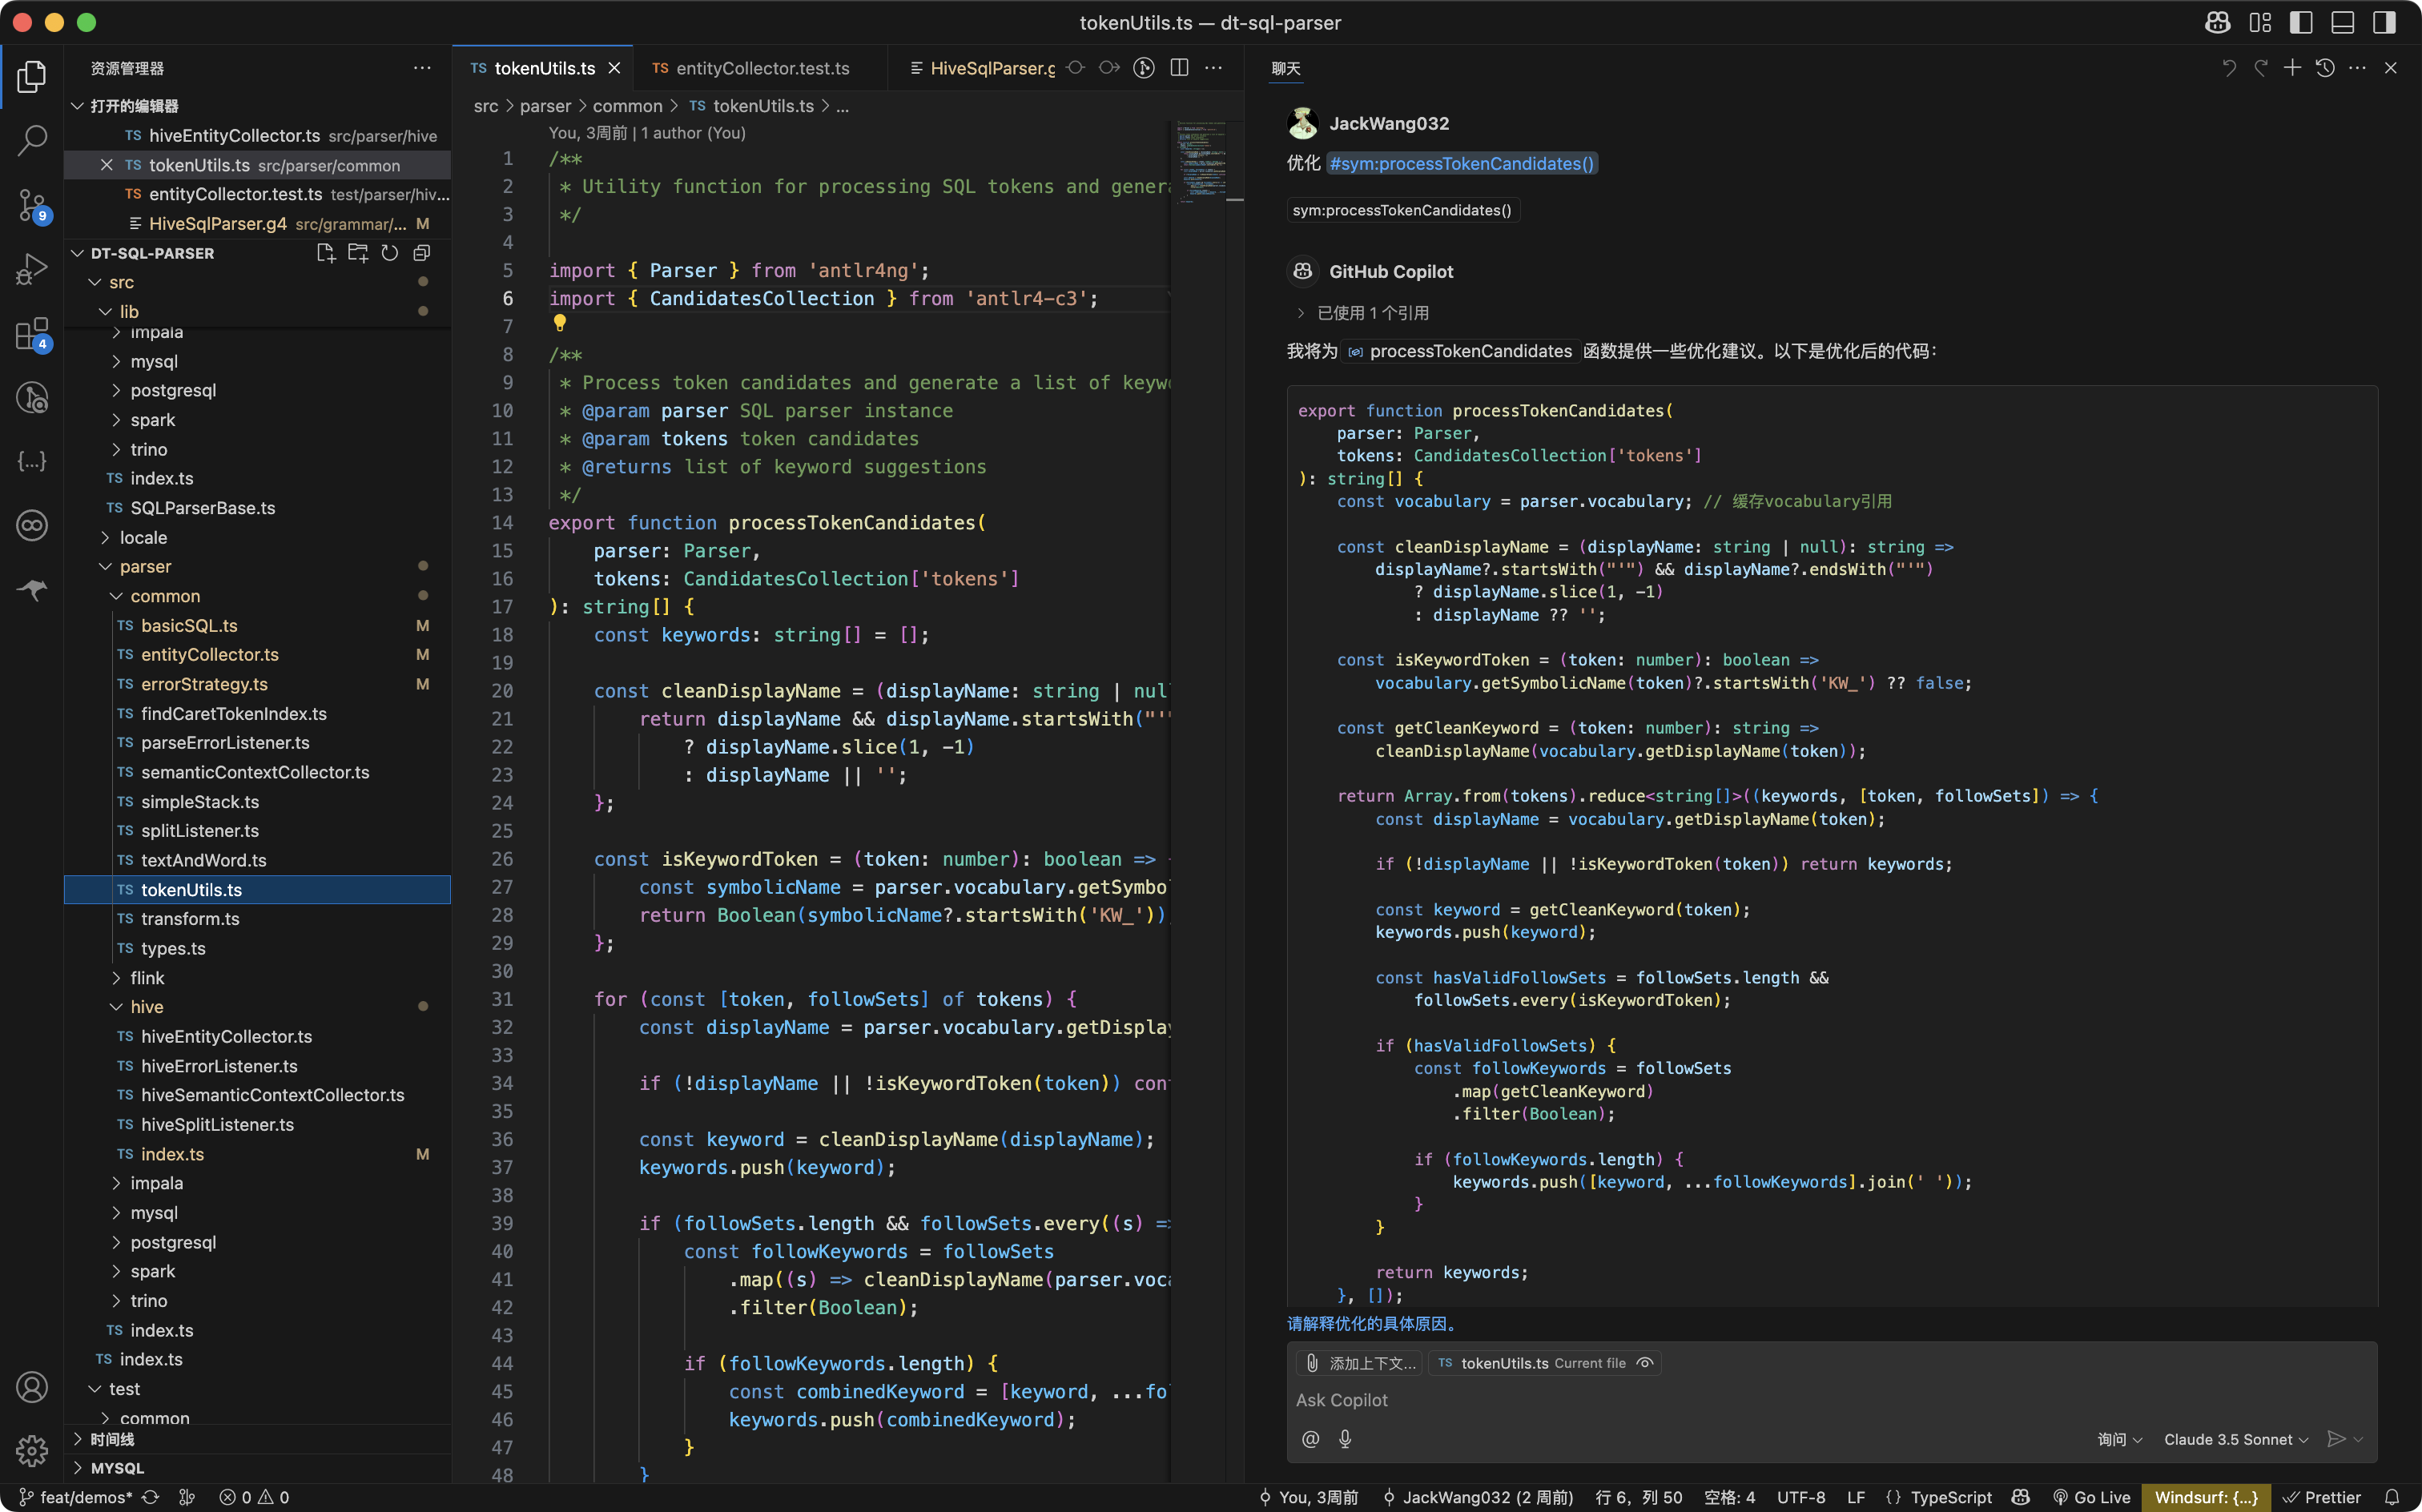Open the Extensions view icon
The height and width of the screenshot is (1512, 2422).
(x=32, y=334)
